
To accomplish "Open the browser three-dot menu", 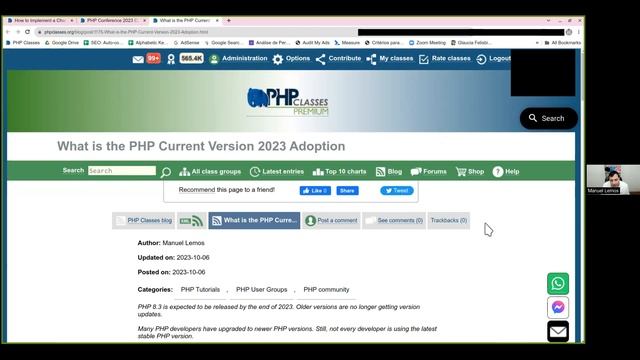I will tap(579, 32).
